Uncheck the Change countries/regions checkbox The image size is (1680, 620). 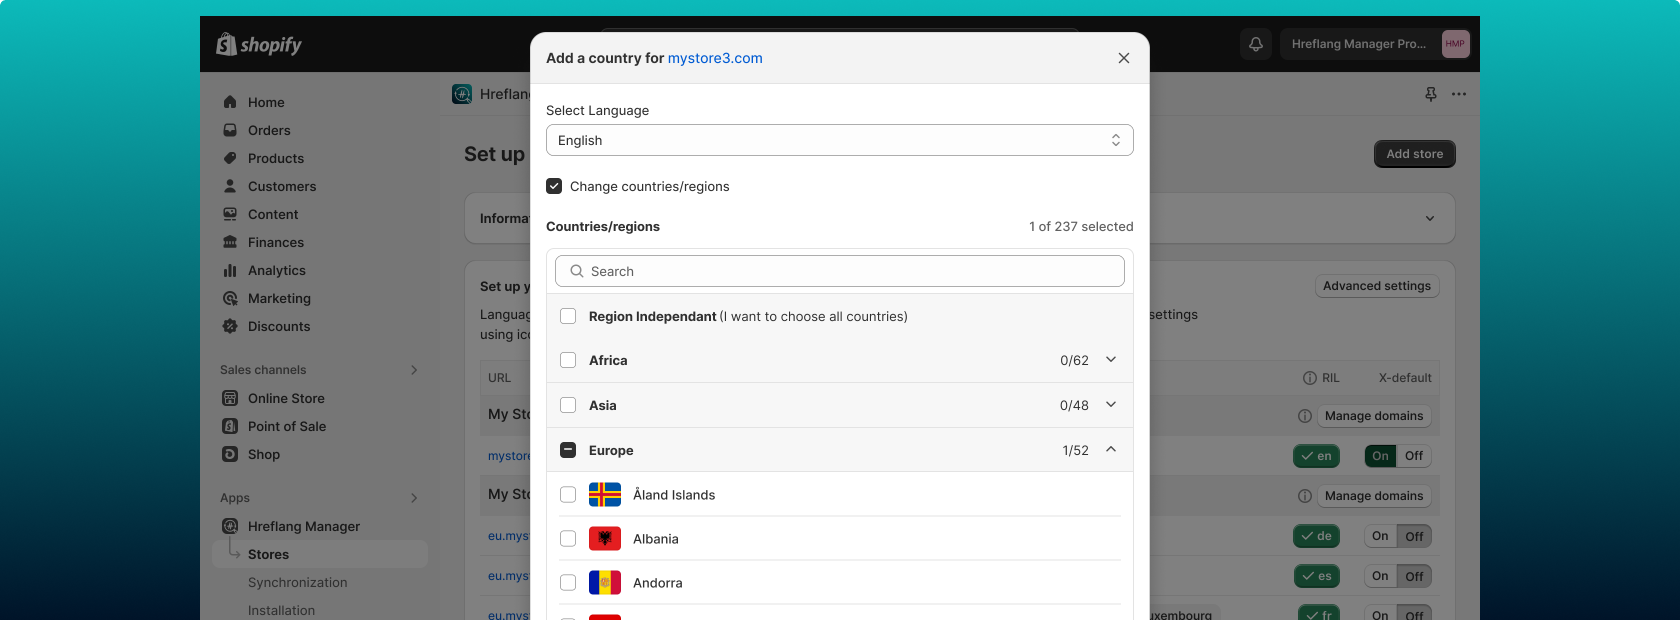click(x=554, y=186)
